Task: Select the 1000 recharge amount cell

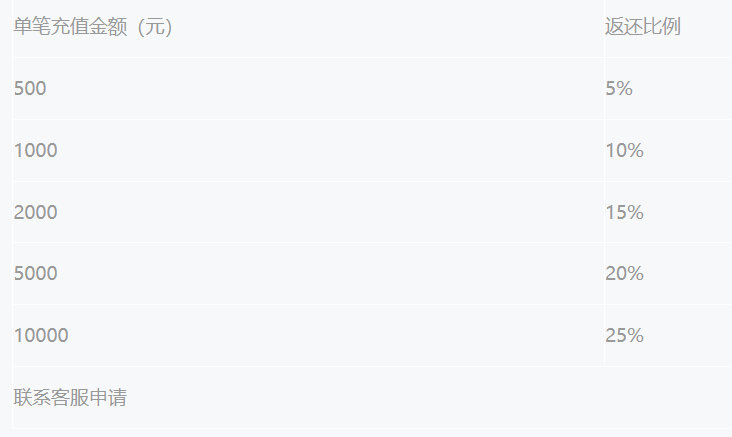Action: point(36,150)
